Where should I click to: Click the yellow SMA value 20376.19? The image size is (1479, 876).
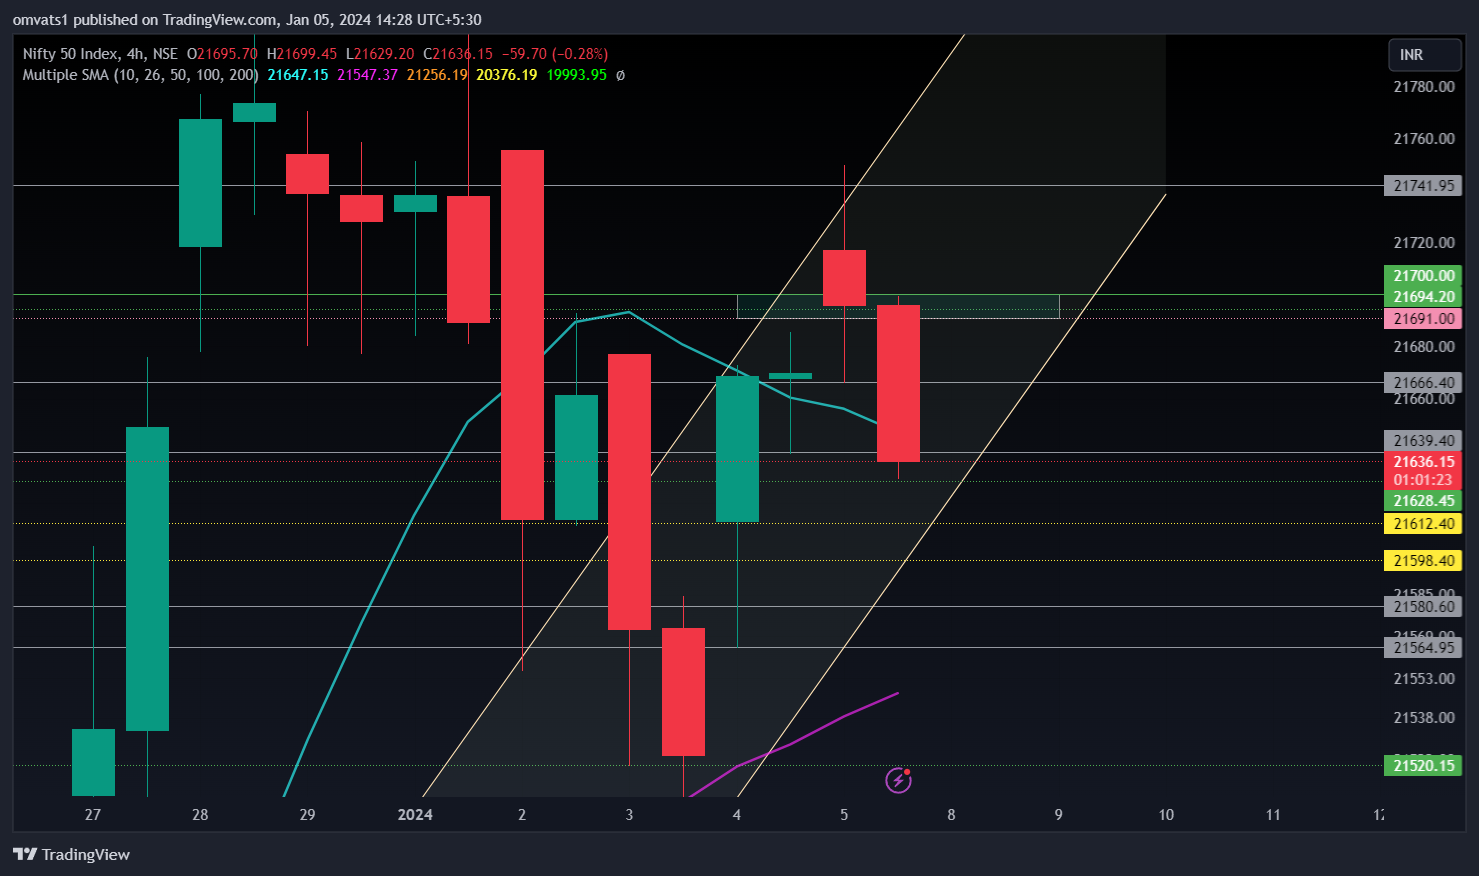(506, 75)
